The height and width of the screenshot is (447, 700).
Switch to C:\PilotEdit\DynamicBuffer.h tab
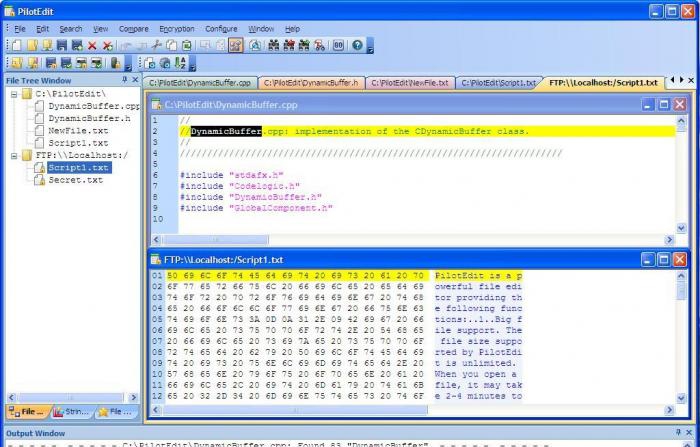pyautogui.click(x=311, y=83)
